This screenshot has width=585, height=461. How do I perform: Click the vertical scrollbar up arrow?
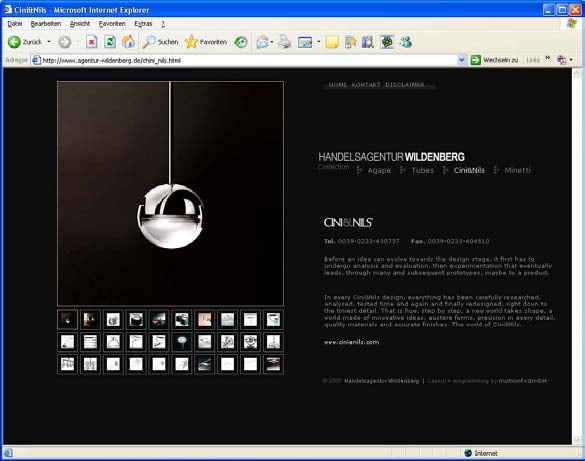click(x=577, y=73)
